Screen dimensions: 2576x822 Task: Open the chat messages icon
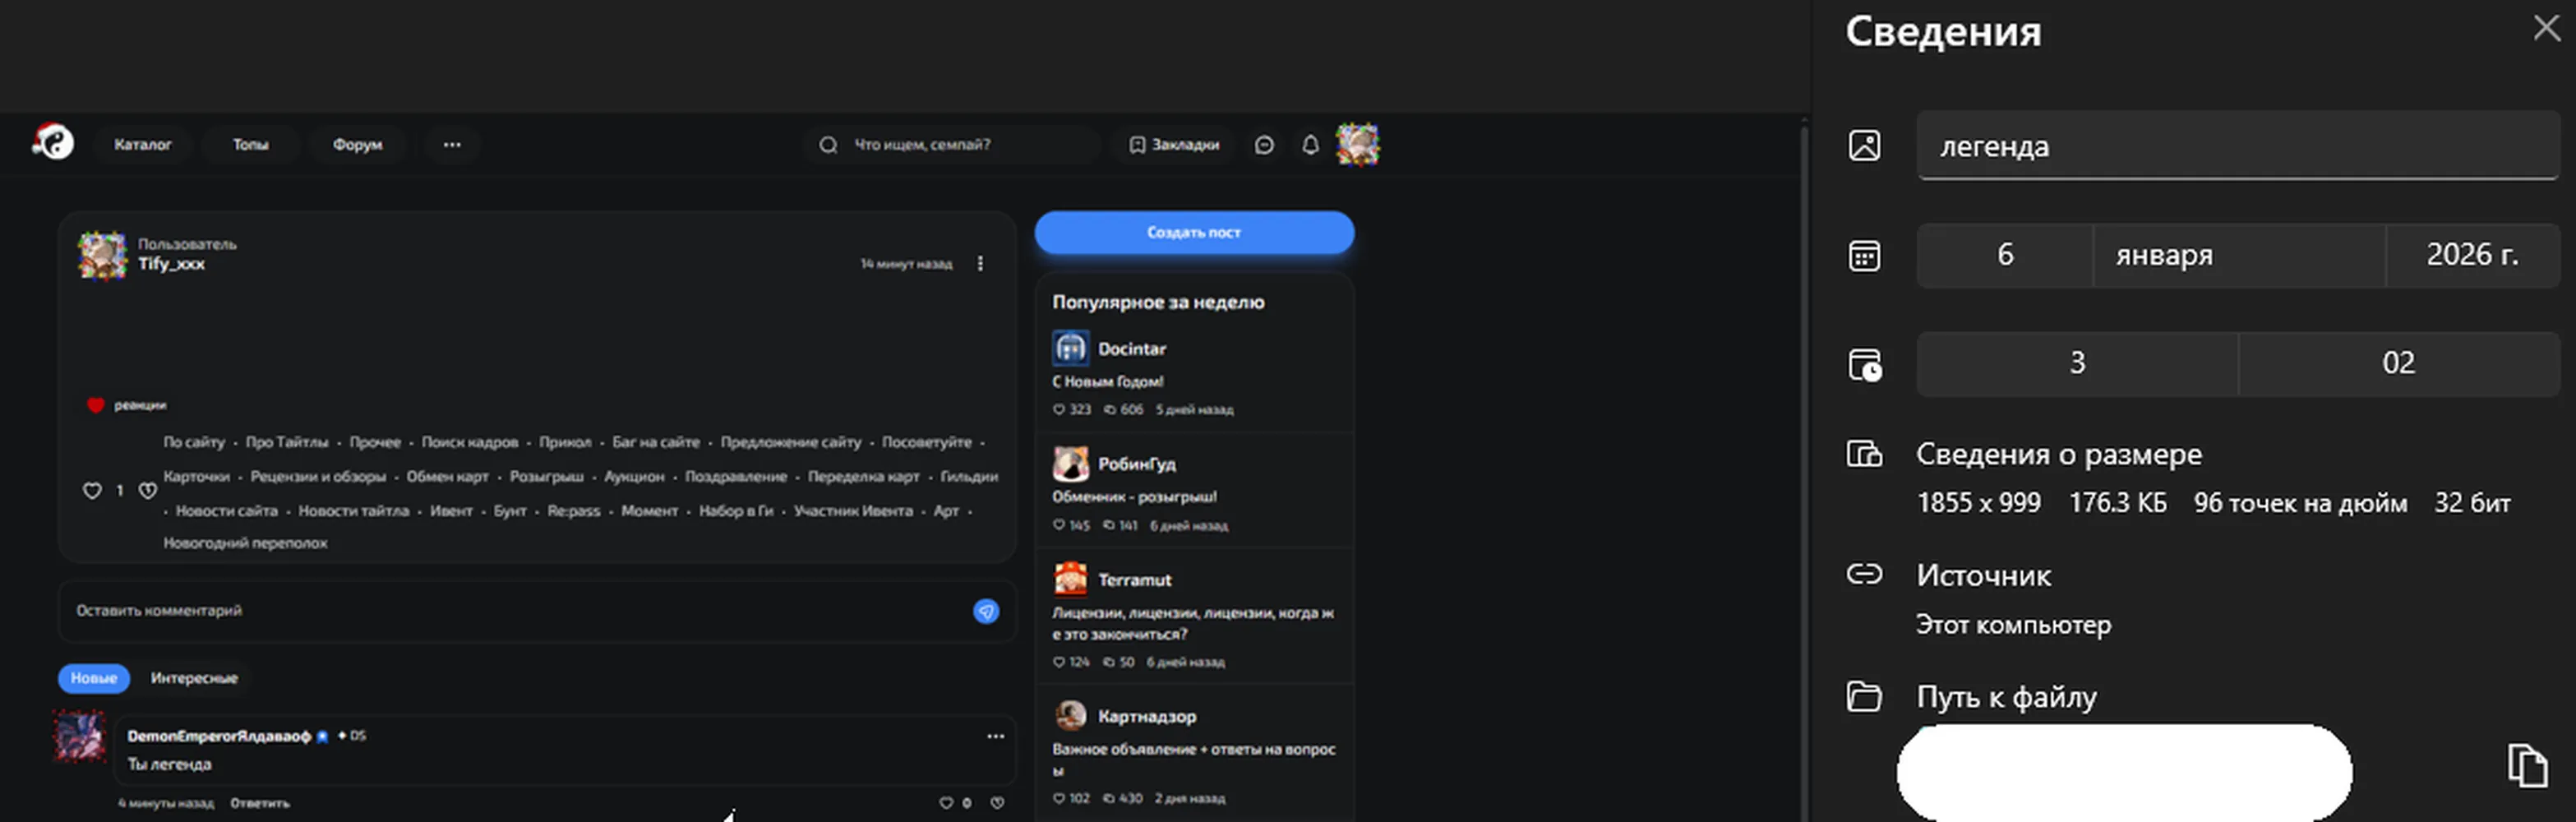click(x=1264, y=145)
